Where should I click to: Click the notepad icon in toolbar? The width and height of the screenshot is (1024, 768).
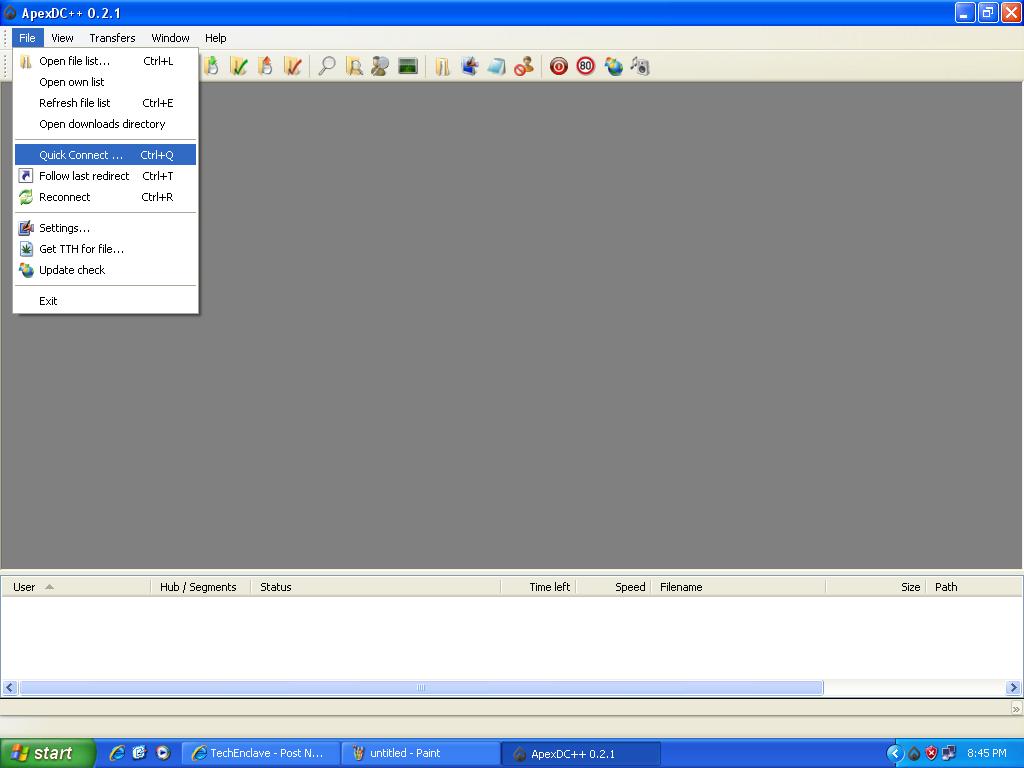(x=496, y=66)
